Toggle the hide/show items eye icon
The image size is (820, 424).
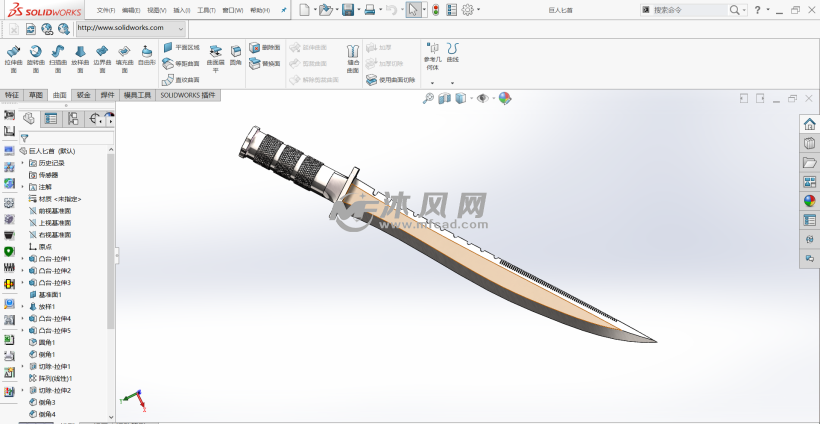(x=482, y=98)
